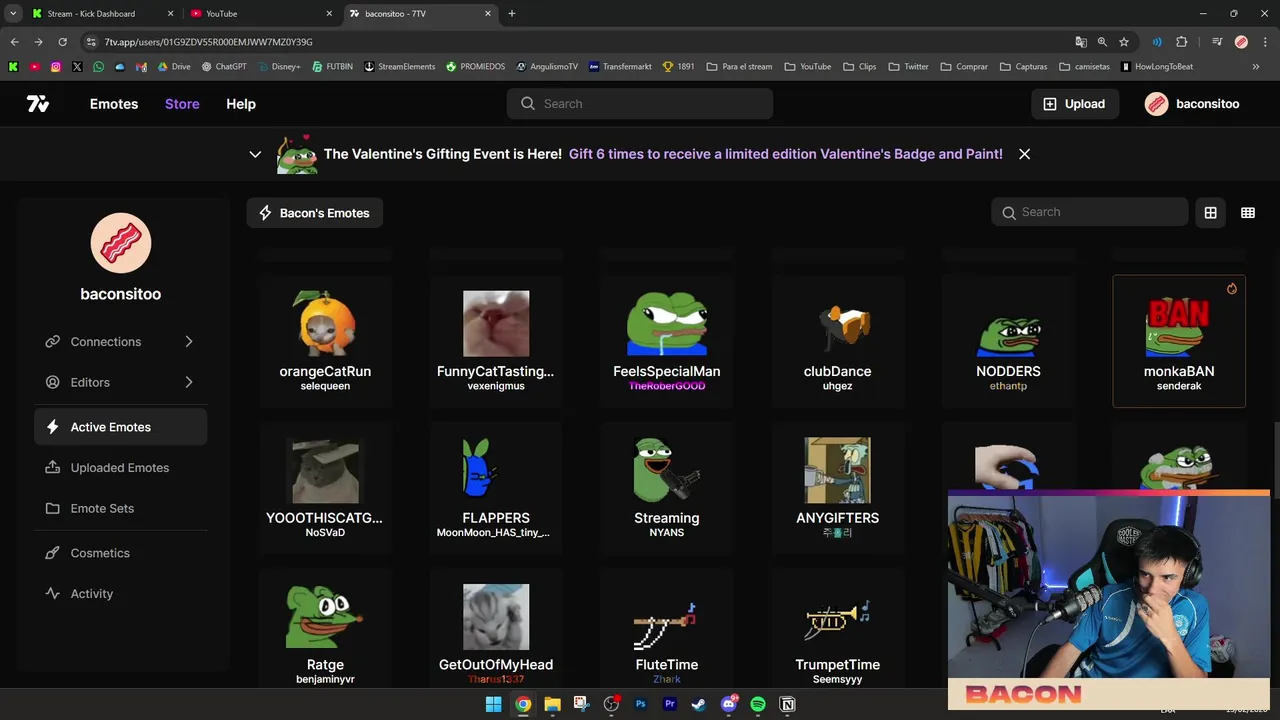The width and height of the screenshot is (1280, 720).
Task: Open Photoshop from the taskbar
Action: point(640,705)
